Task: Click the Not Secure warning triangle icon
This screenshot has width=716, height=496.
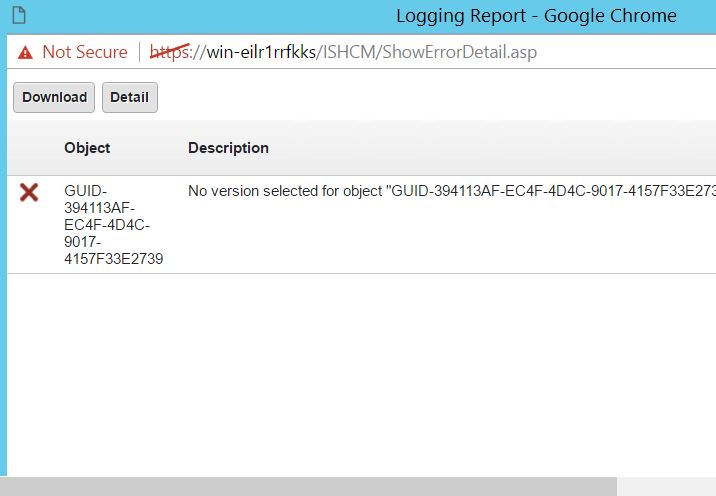Action: [x=25, y=52]
